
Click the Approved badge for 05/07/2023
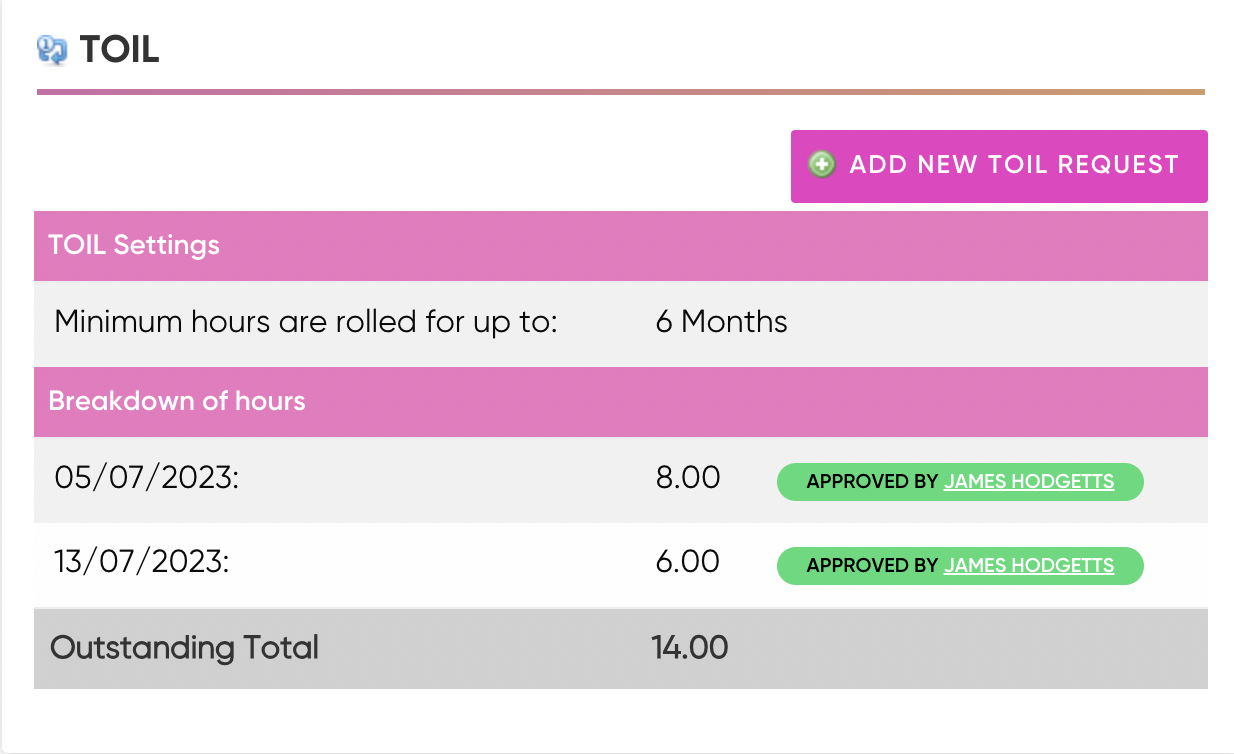960,481
